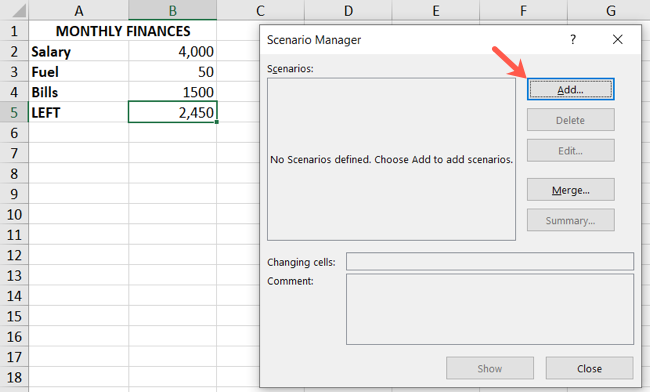Viewport: 650px width, 392px height.
Task: Select the Bills label cell
Action: click(78, 92)
